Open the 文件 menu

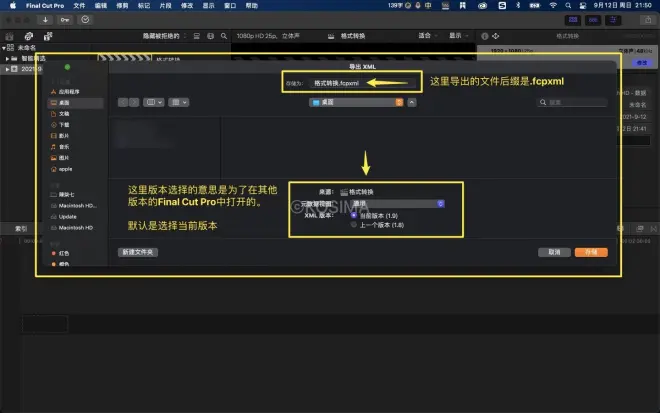pos(79,5)
